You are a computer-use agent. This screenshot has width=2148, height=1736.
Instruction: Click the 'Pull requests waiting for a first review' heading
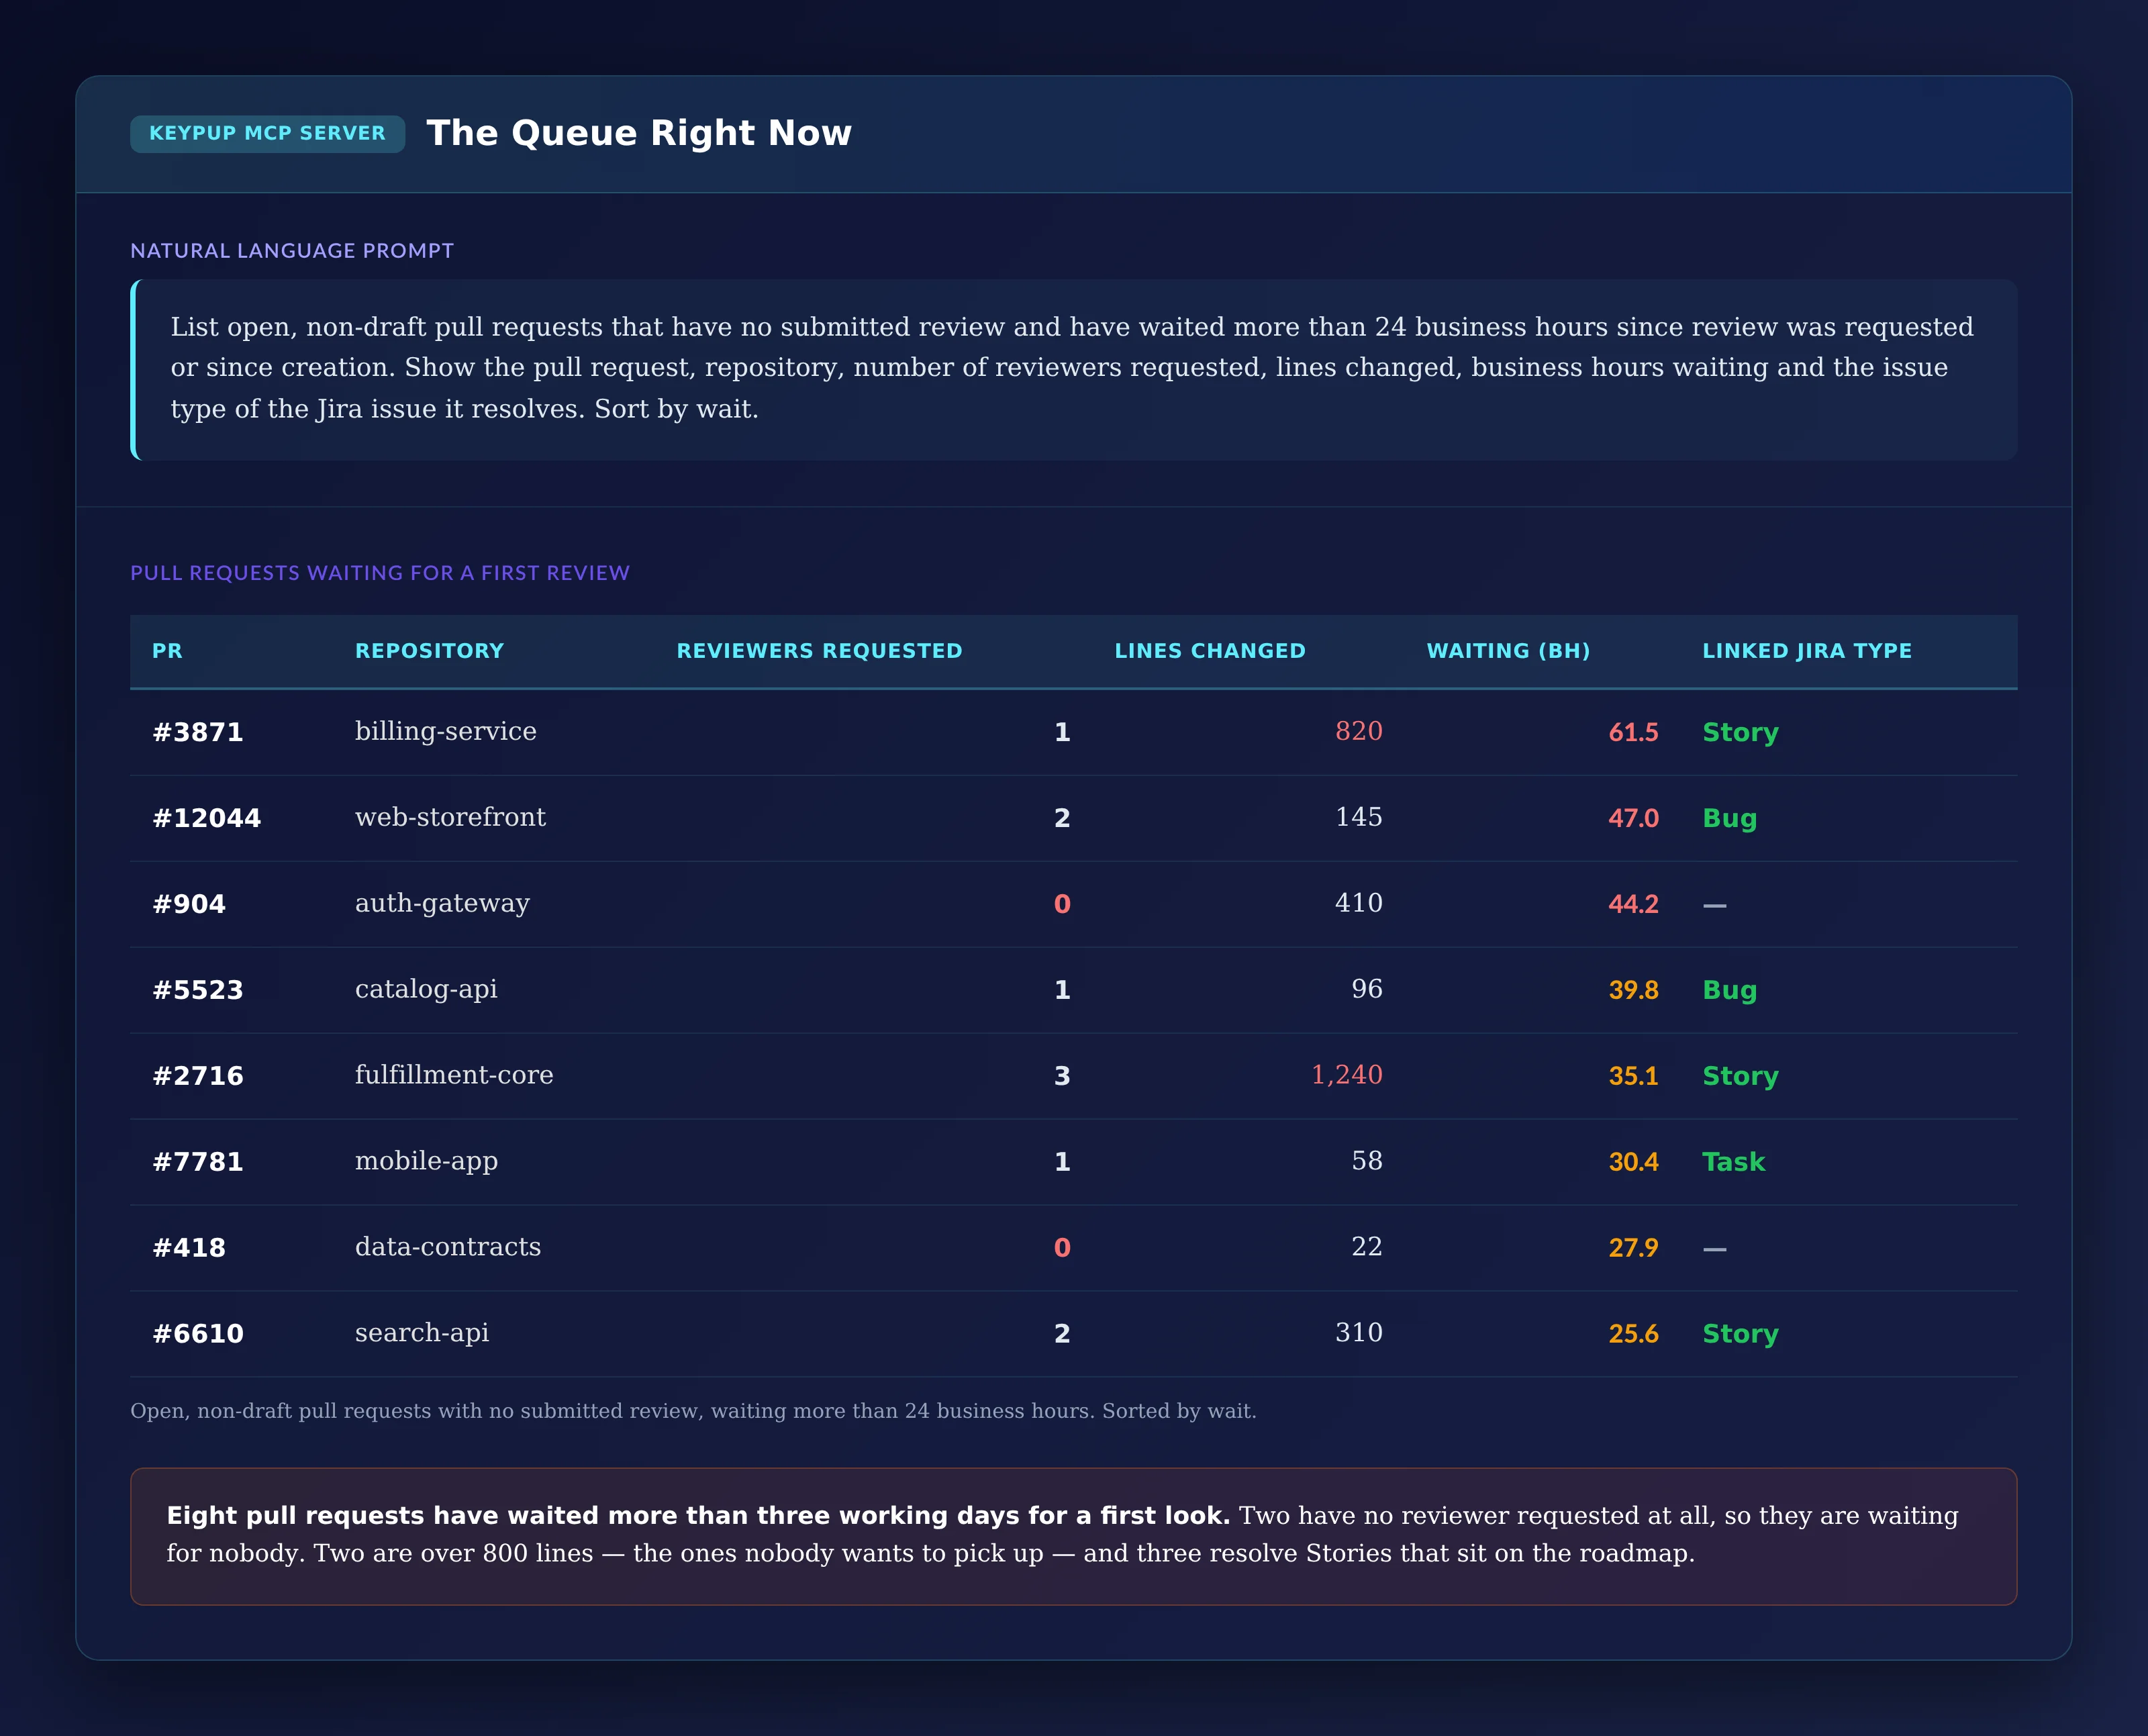click(x=380, y=573)
